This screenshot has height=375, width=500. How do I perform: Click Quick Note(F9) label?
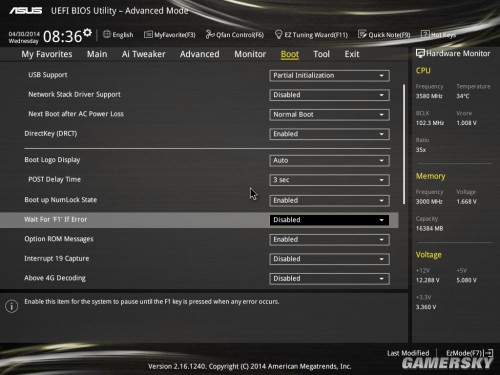click(x=389, y=35)
